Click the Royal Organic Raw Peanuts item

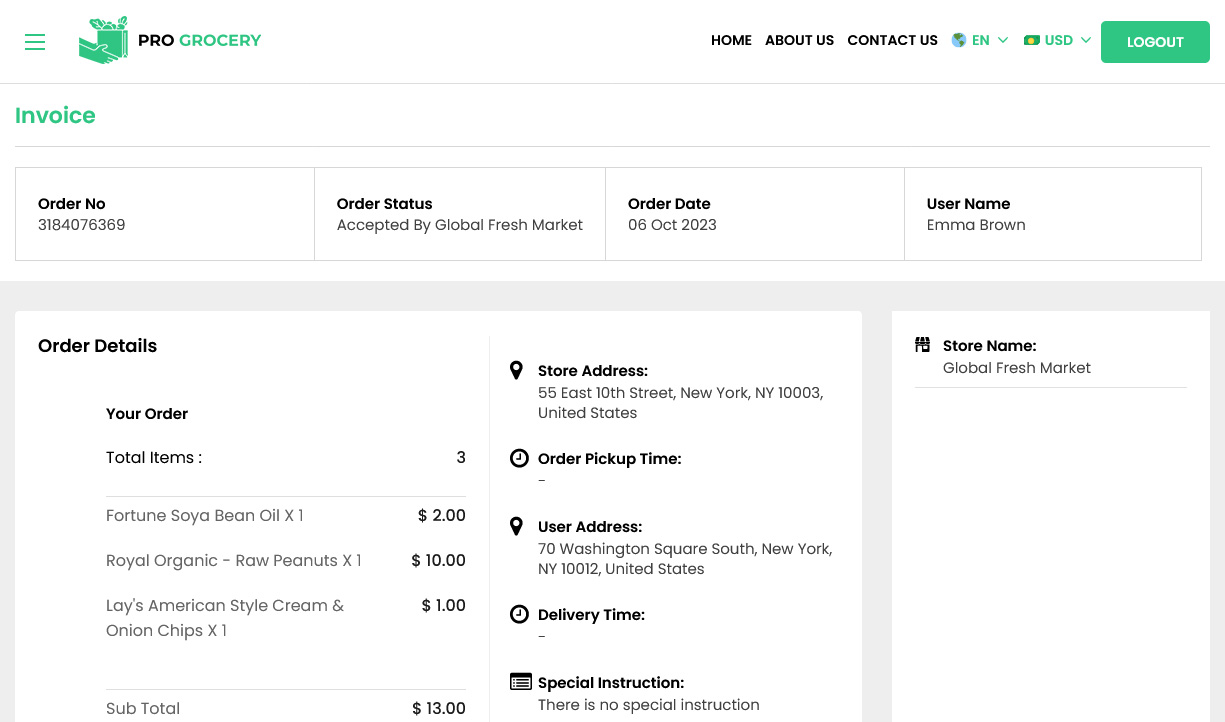(234, 561)
